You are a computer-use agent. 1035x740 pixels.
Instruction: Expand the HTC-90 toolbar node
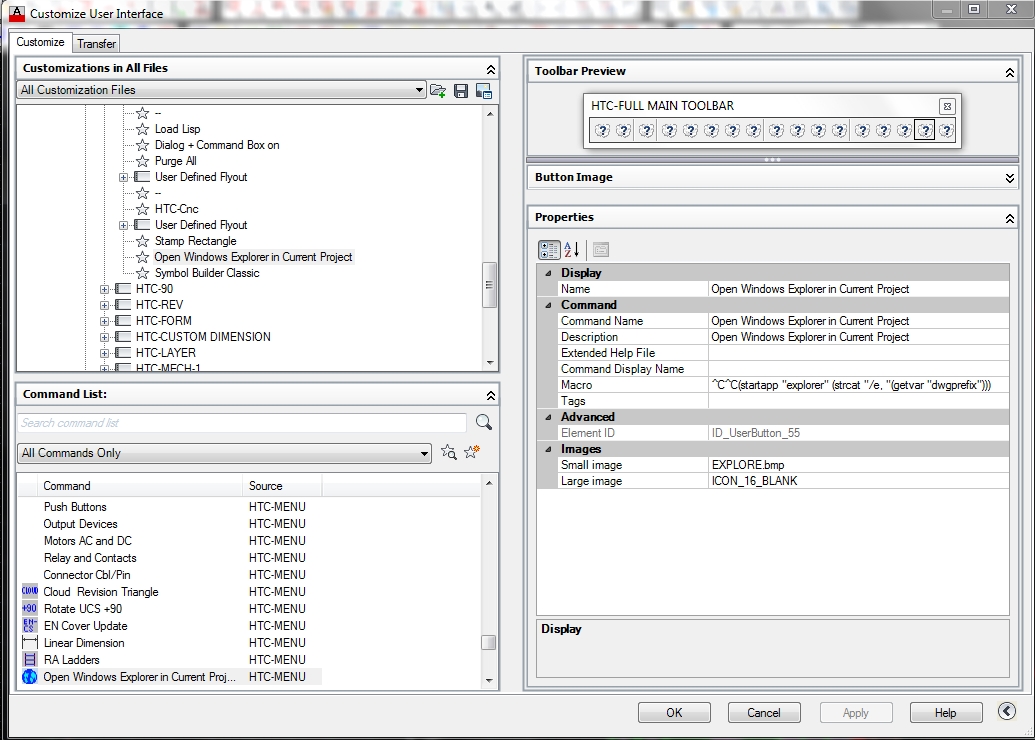[x=104, y=289]
